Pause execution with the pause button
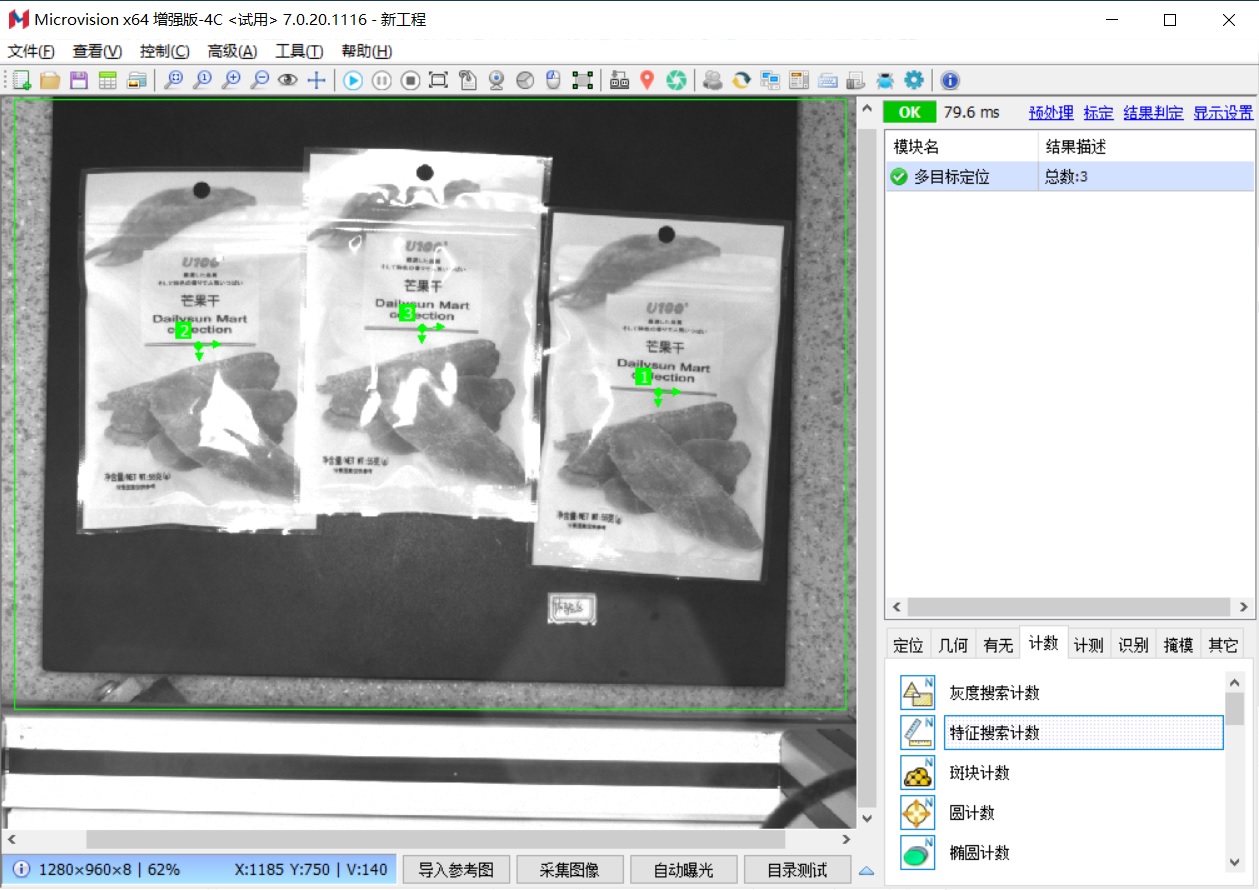Viewport: 1259px width, 890px height. (x=381, y=81)
